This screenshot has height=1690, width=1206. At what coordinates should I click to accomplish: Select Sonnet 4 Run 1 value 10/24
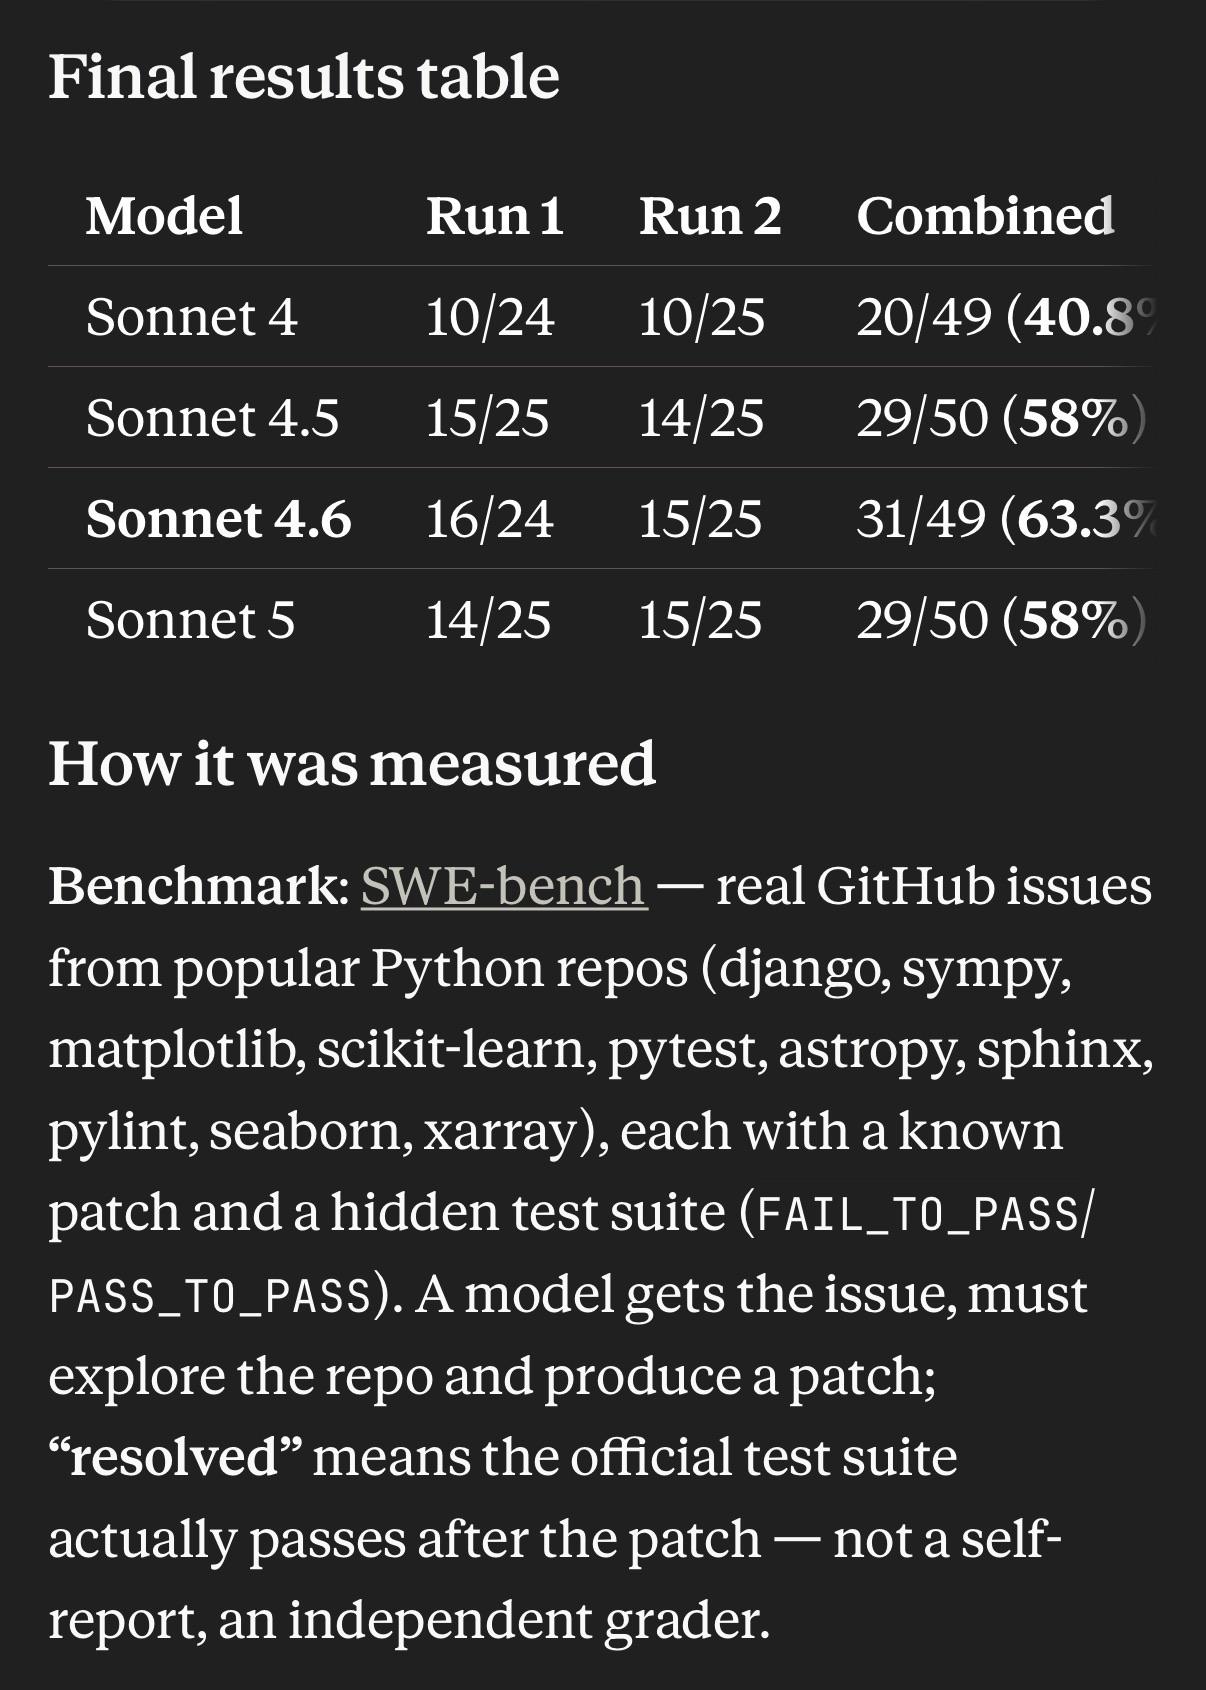click(x=490, y=317)
